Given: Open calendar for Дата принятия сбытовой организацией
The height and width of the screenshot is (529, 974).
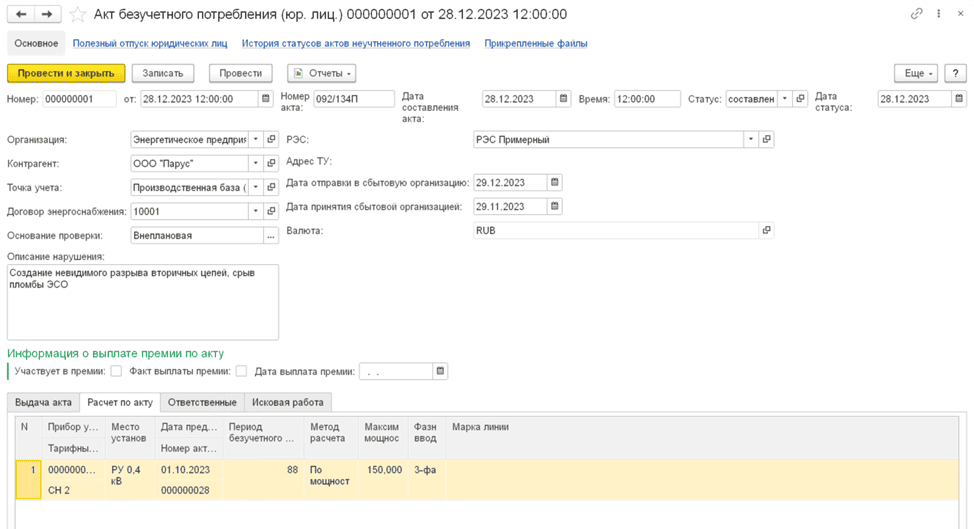Looking at the screenshot, I should click(x=555, y=206).
